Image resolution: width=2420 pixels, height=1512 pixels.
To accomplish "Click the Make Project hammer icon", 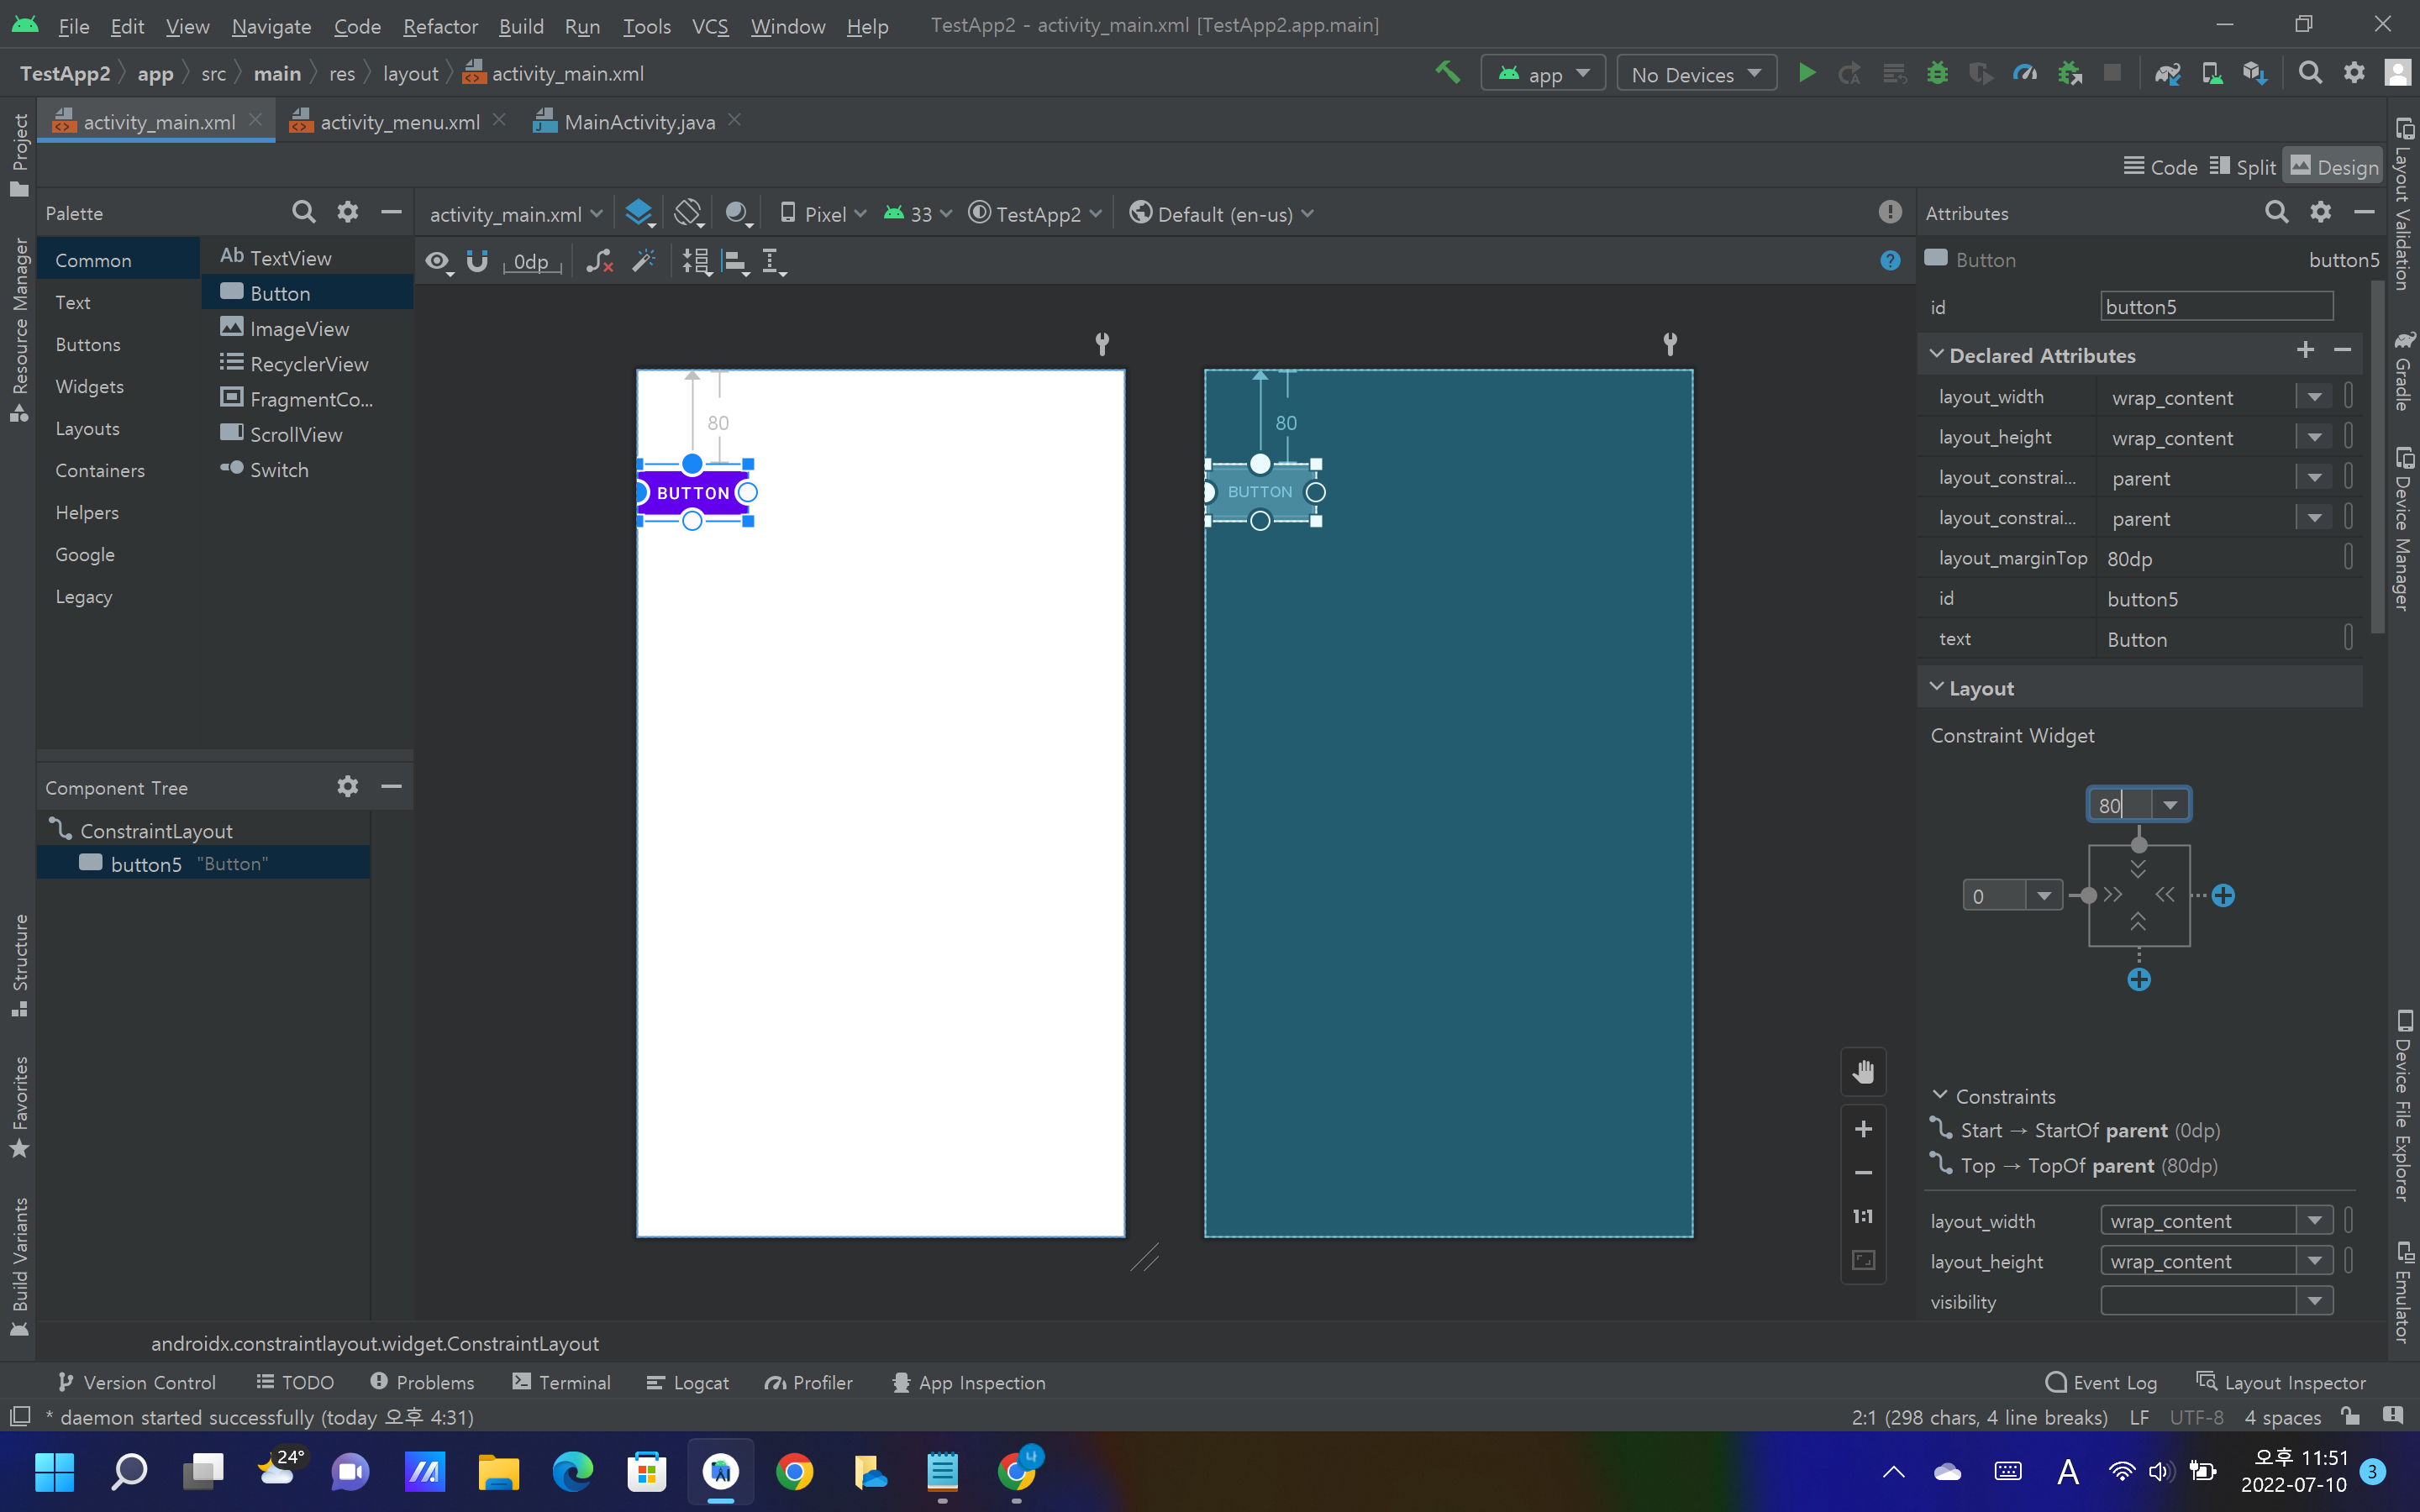I will 1447,73.
